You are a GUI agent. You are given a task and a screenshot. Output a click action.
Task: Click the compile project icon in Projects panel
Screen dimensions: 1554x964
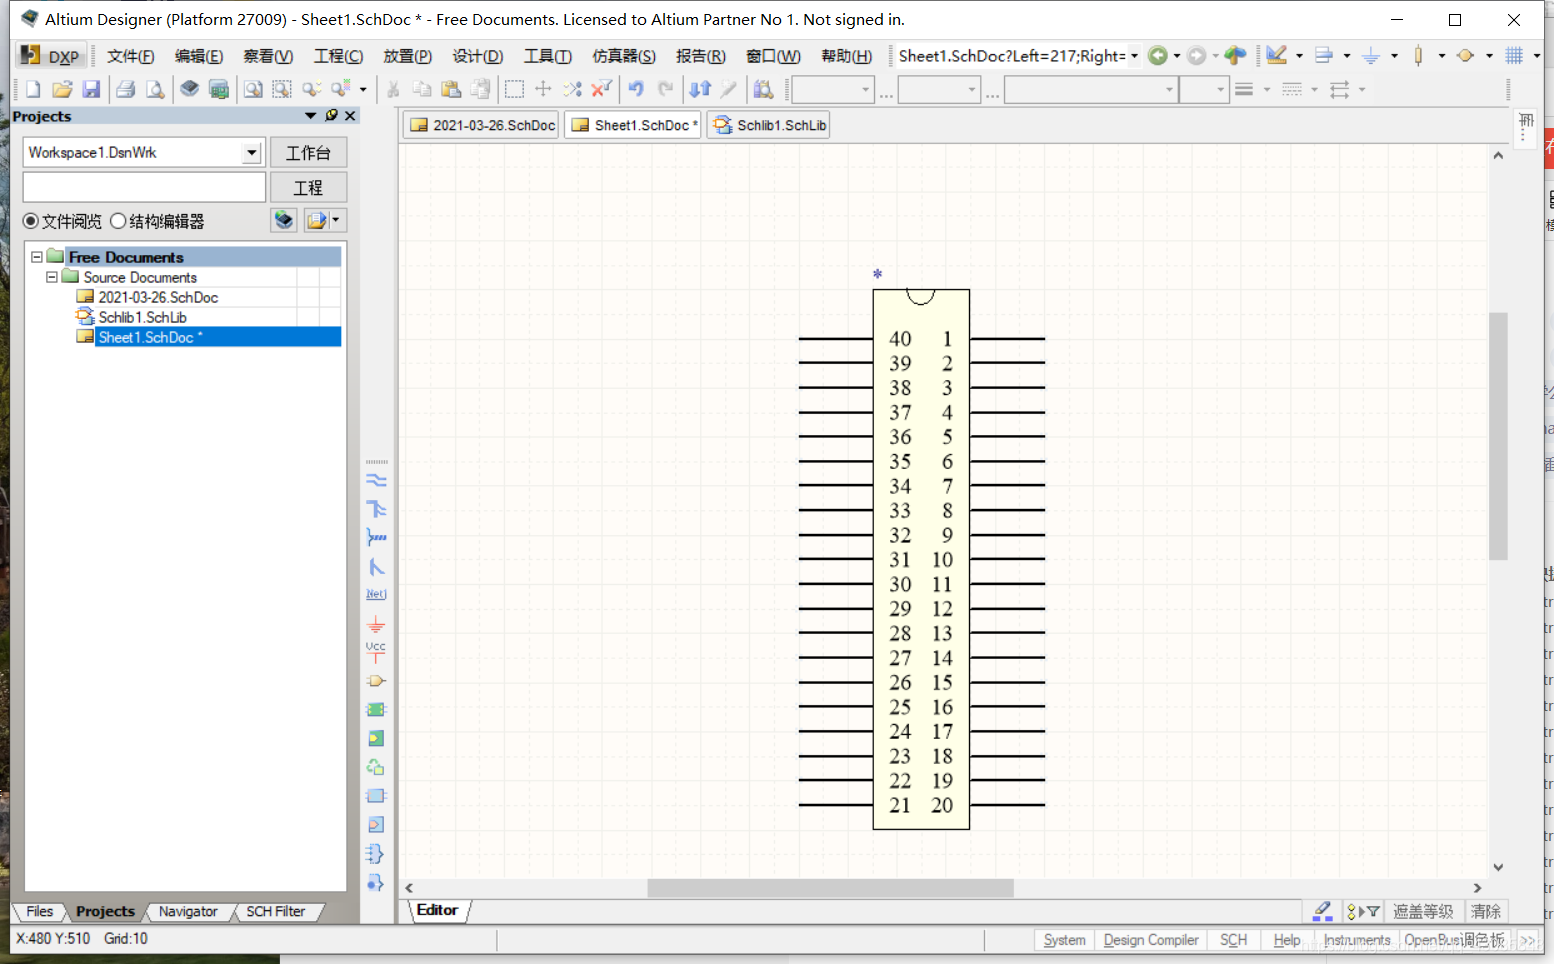pos(284,220)
